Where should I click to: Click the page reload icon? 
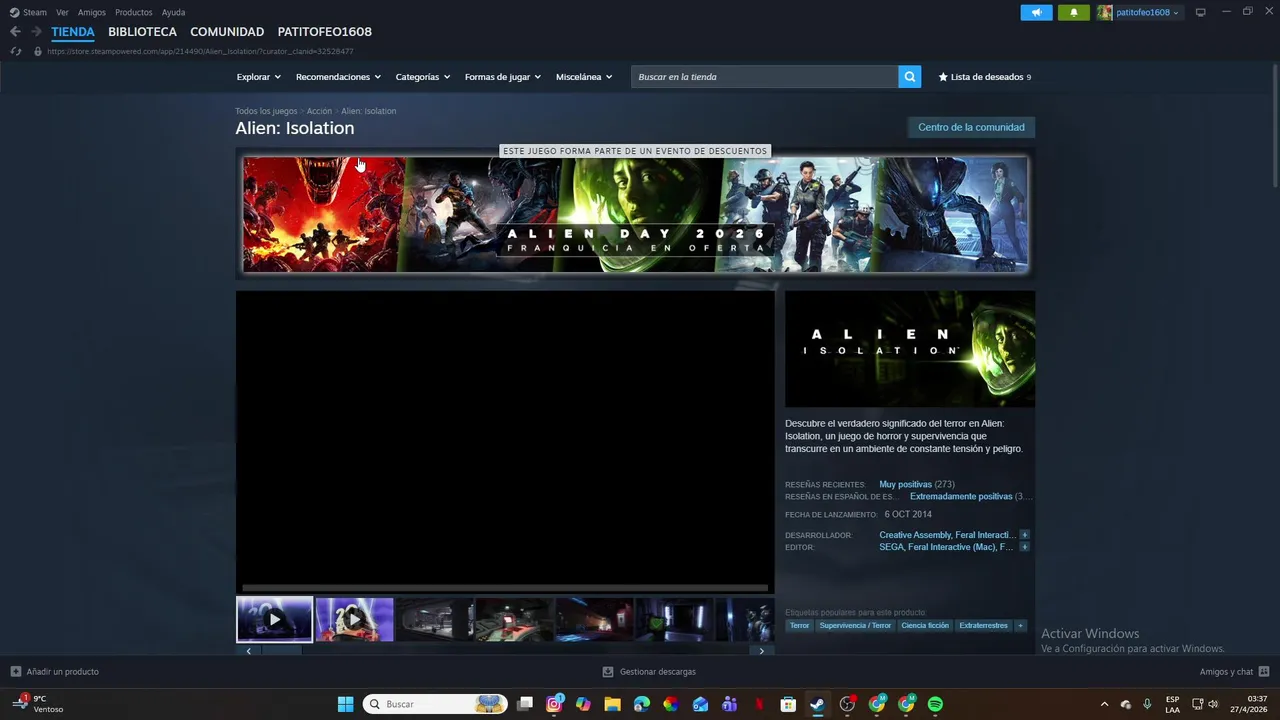click(15, 51)
